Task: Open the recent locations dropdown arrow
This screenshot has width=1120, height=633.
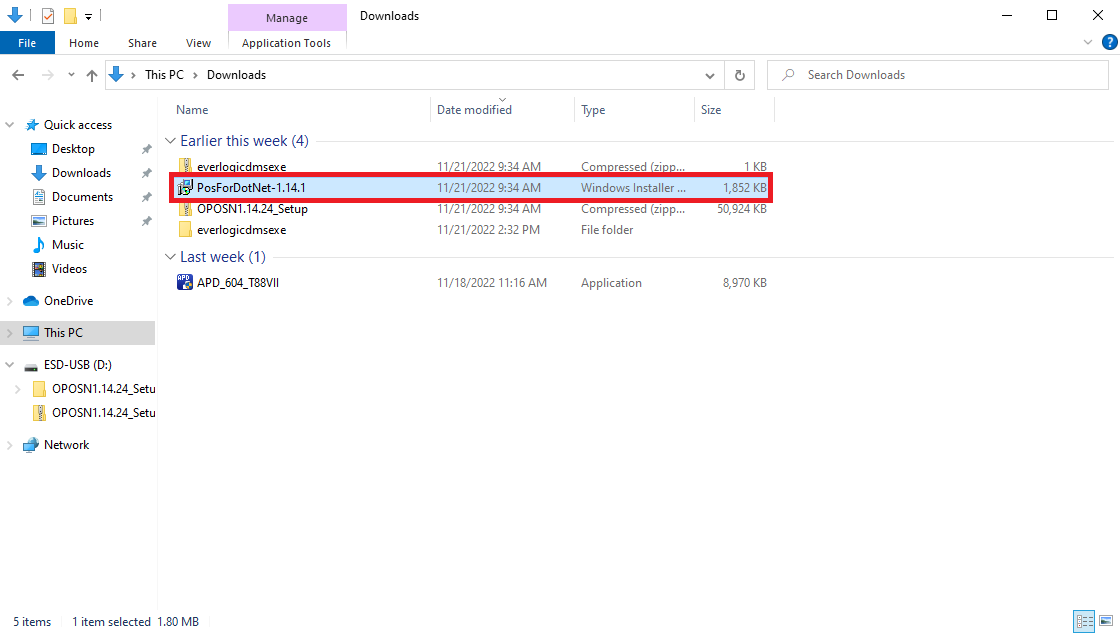Action: point(70,75)
